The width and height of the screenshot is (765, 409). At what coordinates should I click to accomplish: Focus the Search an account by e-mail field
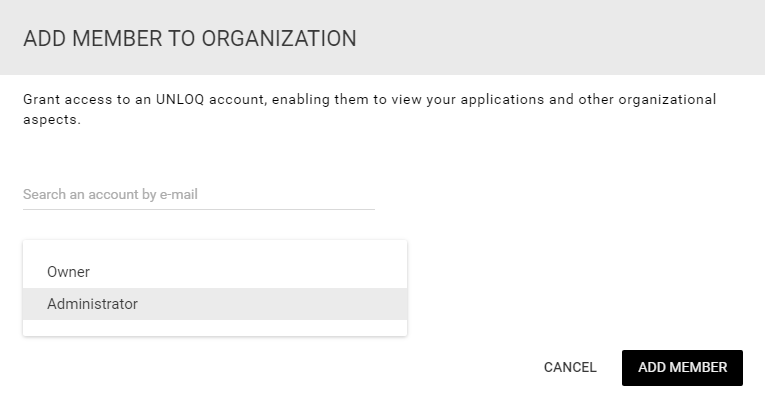[x=199, y=194]
